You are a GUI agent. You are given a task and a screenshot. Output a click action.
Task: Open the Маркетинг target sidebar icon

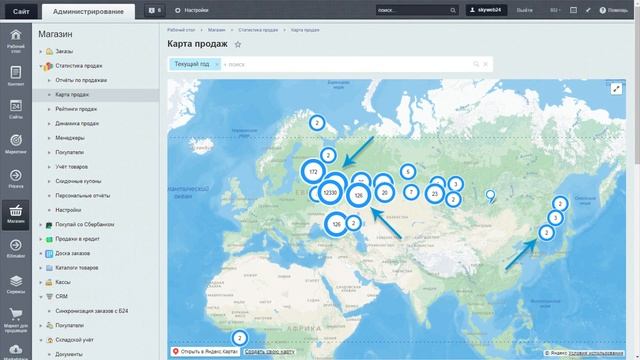click(x=16, y=144)
